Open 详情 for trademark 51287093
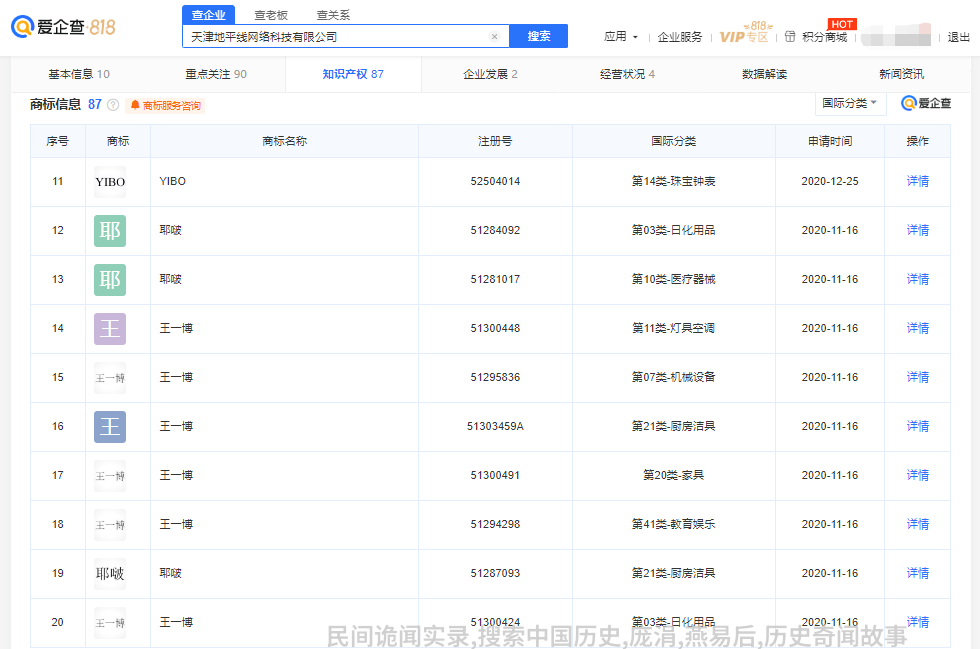980x649 pixels. pyautogui.click(x=918, y=573)
